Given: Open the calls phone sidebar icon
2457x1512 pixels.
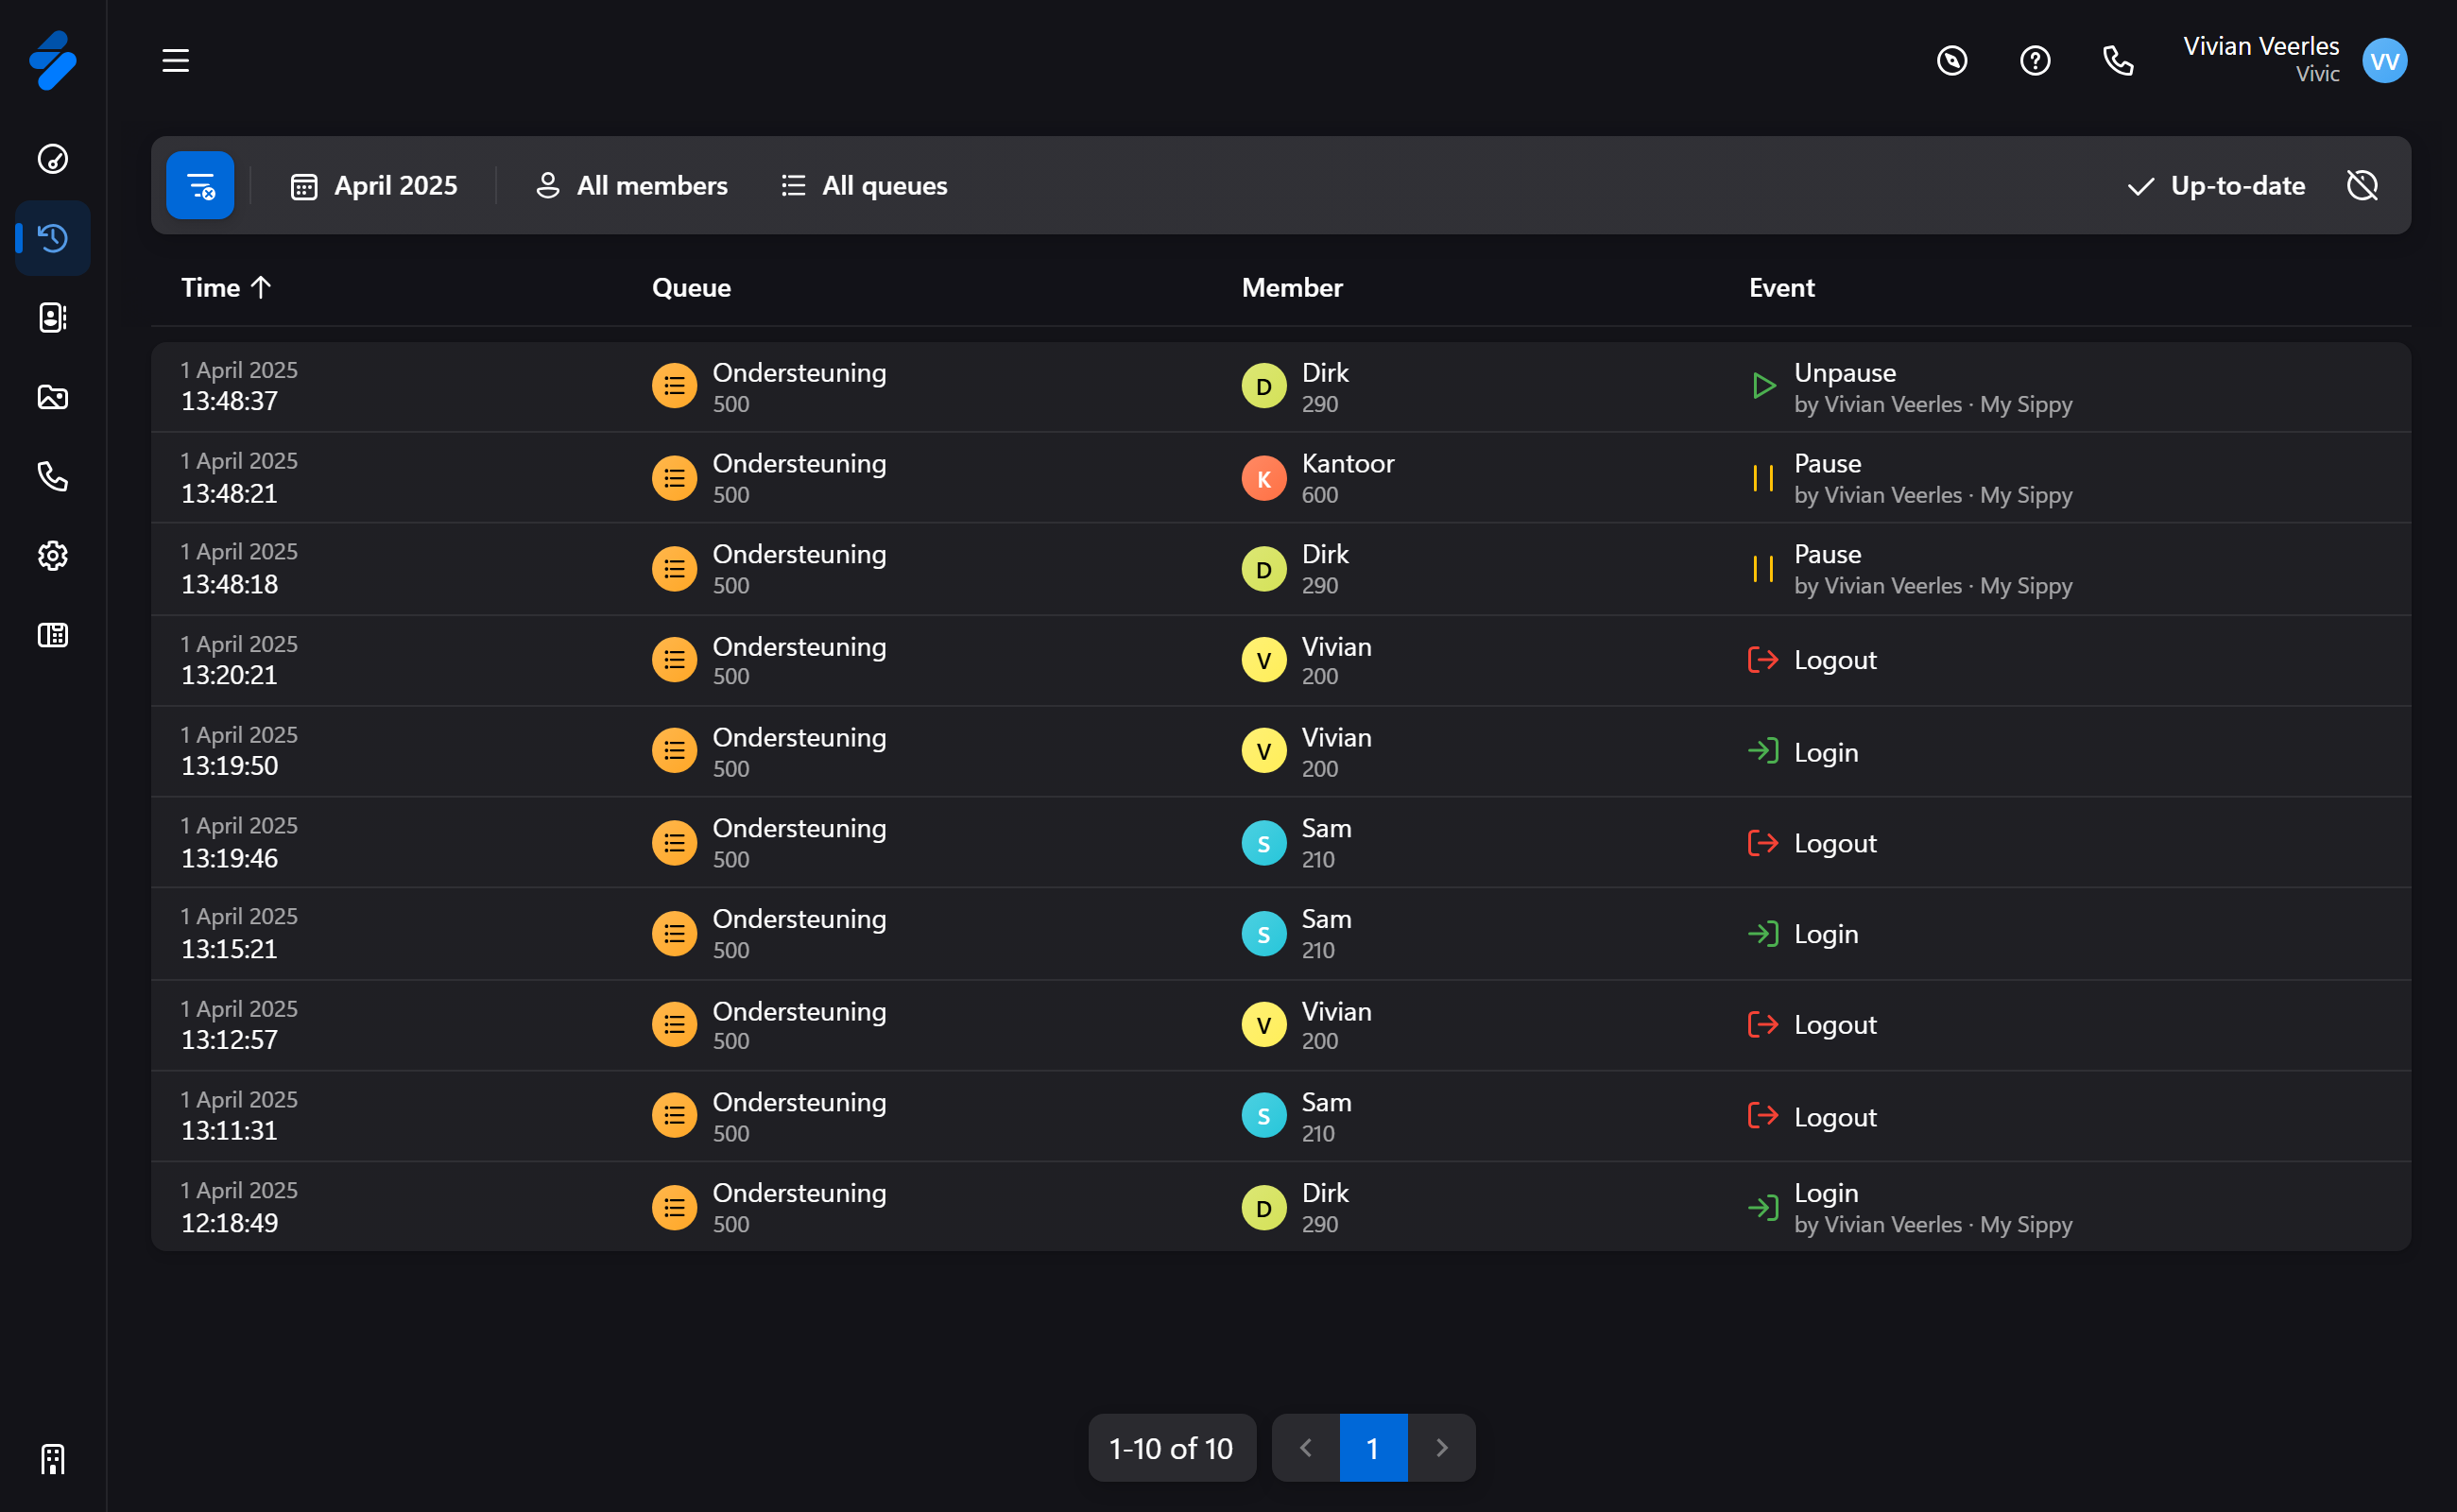Looking at the screenshot, I should click(53, 476).
